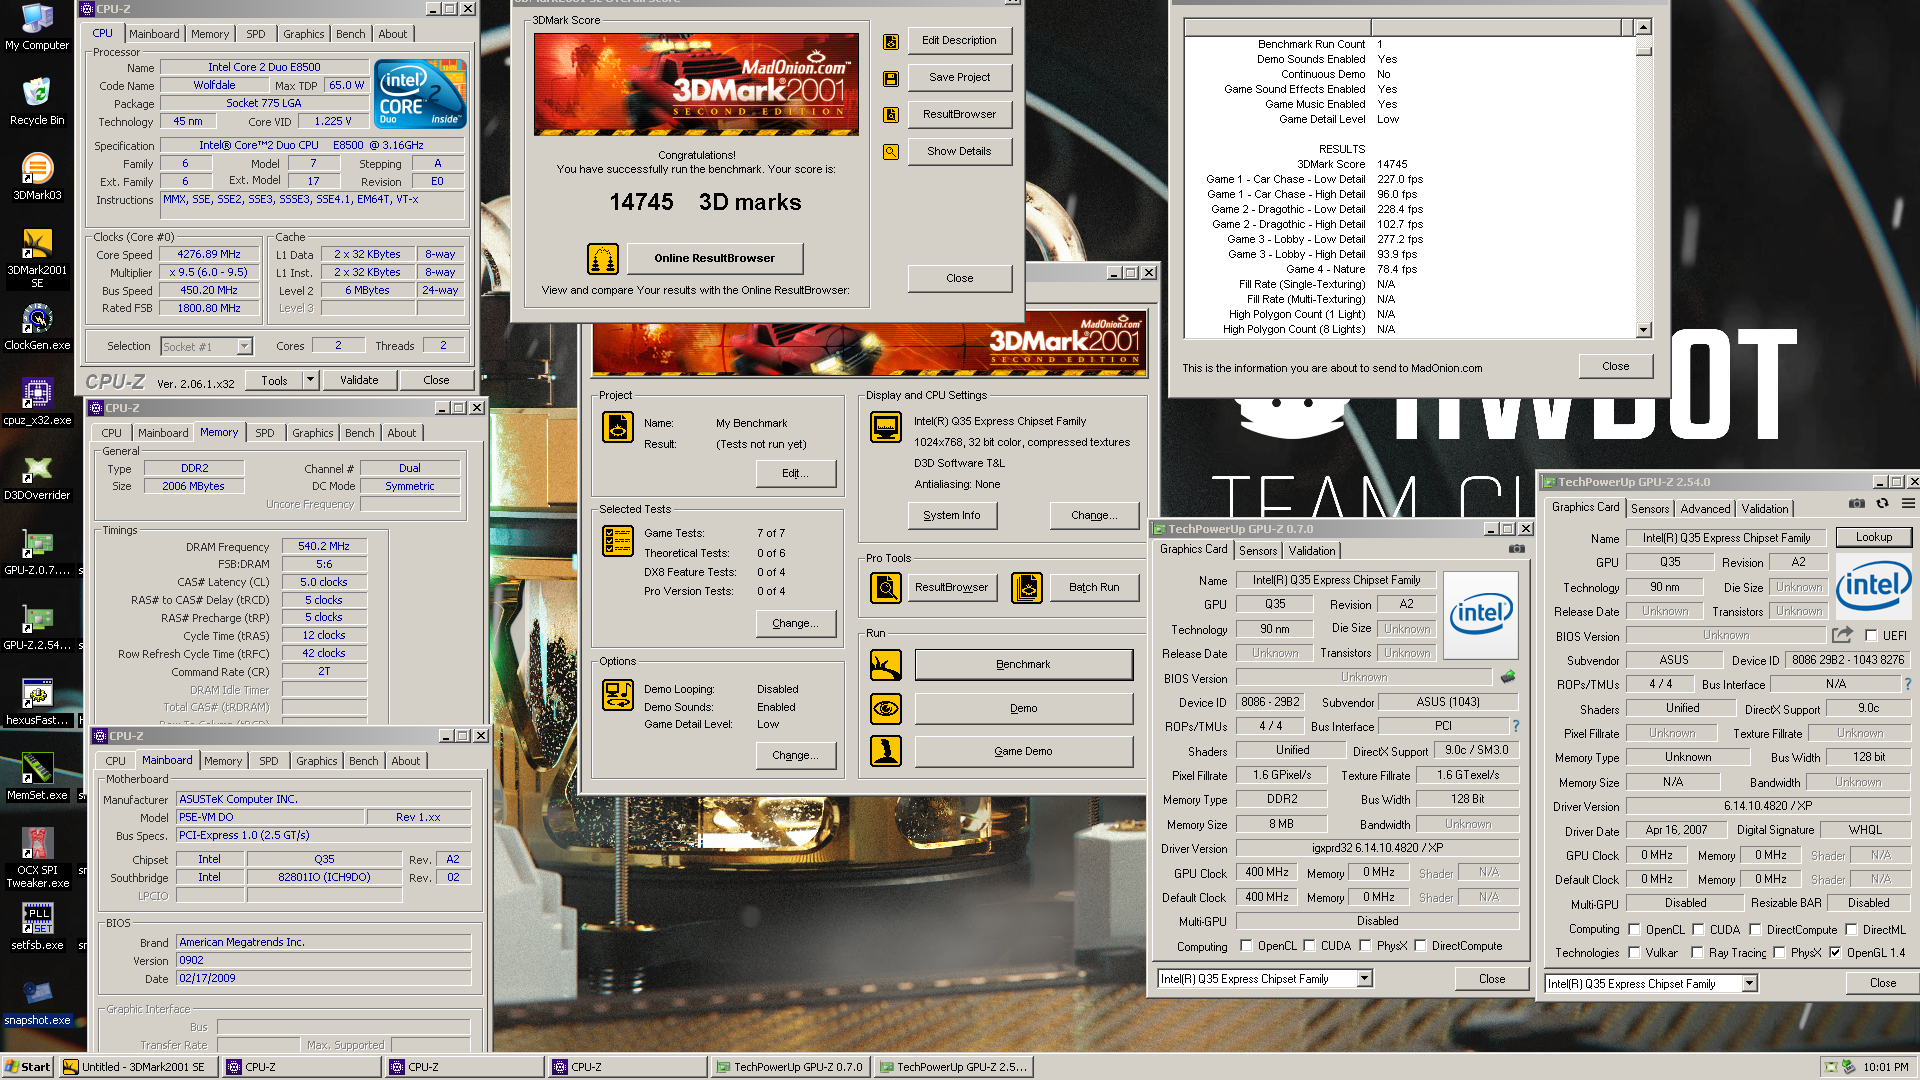The width and height of the screenshot is (1920, 1080).
Task: Click Show Details magnifier icon
Action: 891,152
